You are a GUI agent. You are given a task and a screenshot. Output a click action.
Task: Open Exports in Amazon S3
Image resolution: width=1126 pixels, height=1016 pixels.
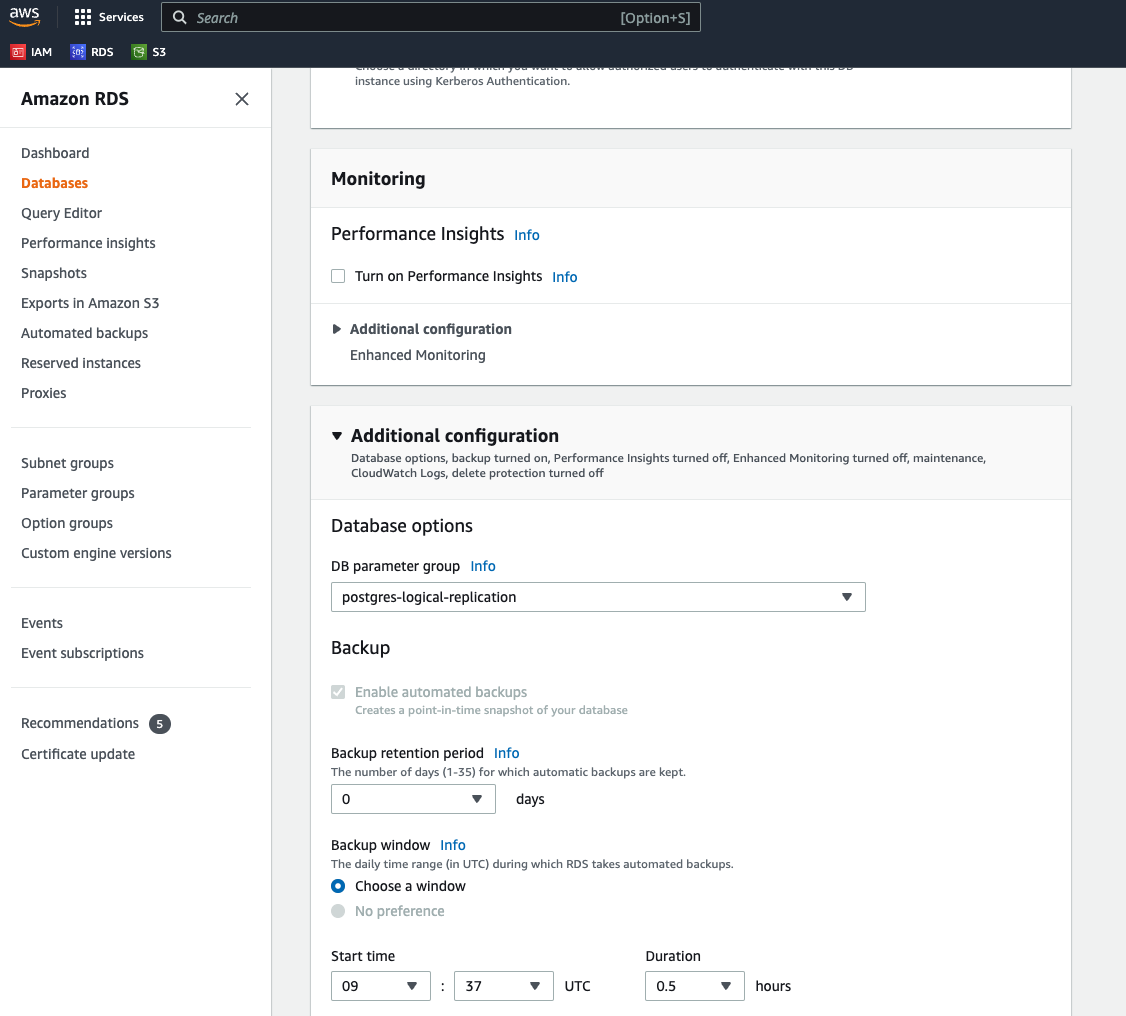click(x=90, y=303)
